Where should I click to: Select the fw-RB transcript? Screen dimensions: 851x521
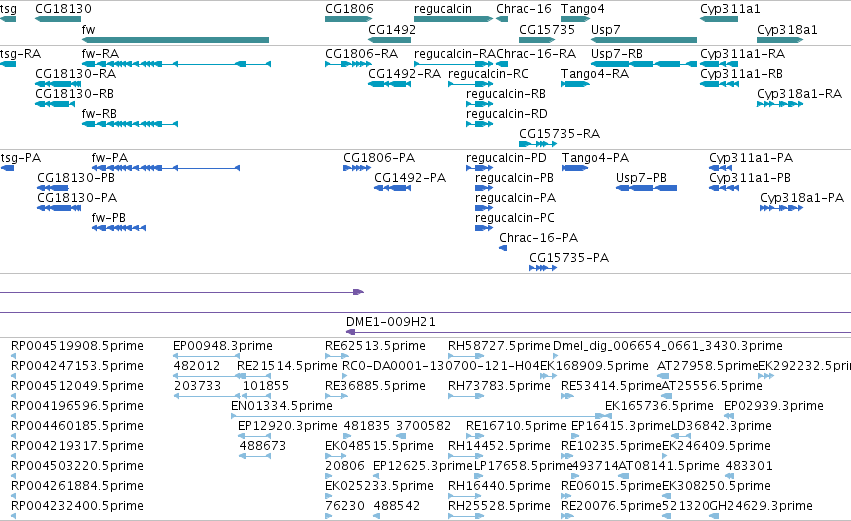130,124
